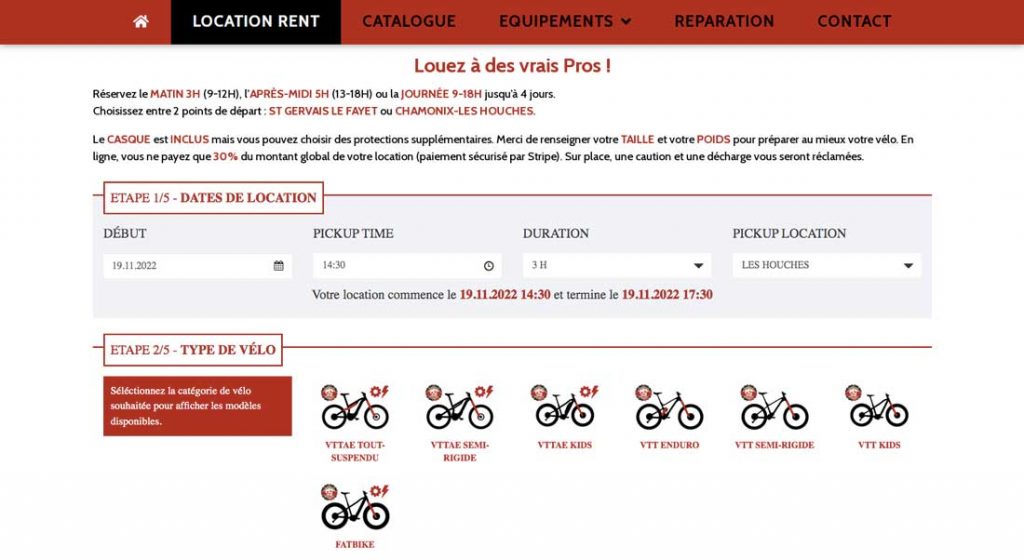Choose the VTT Semi-Rigide bike icon

775,407
